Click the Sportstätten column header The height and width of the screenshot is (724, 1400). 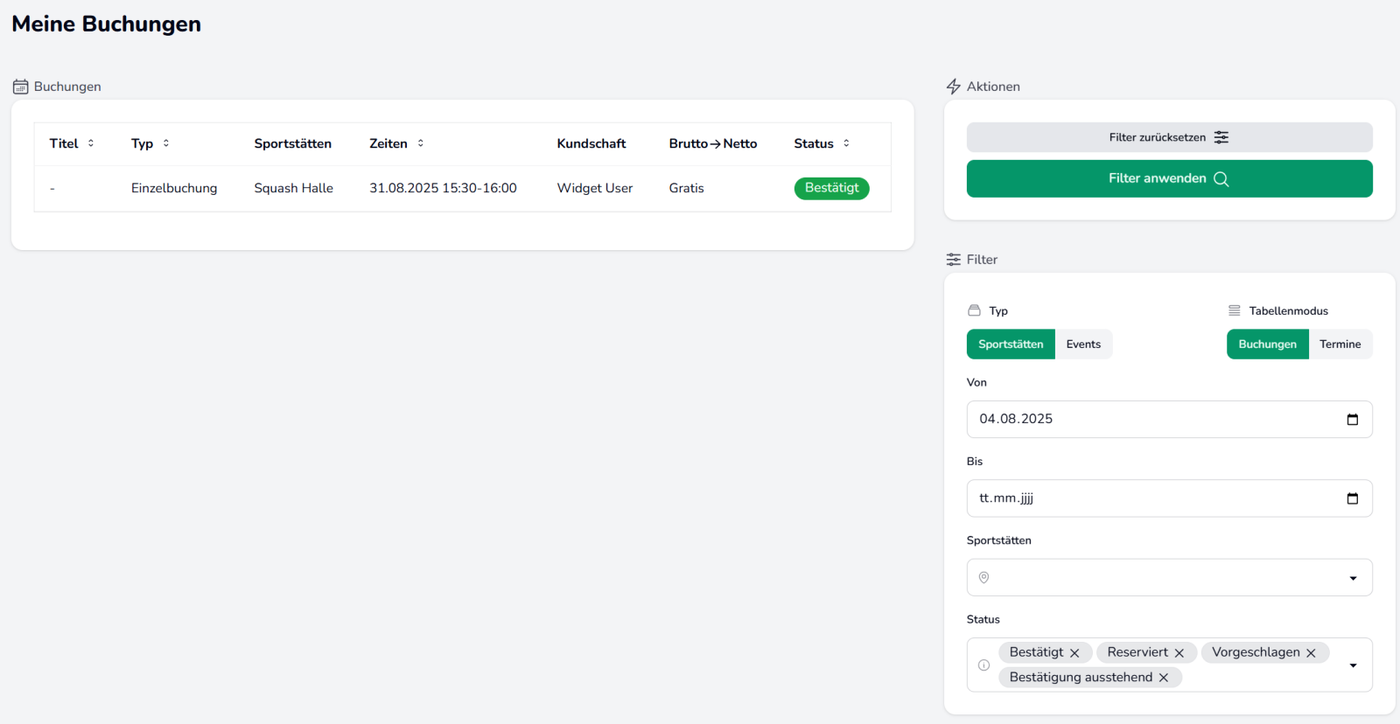pyautogui.click(x=293, y=144)
